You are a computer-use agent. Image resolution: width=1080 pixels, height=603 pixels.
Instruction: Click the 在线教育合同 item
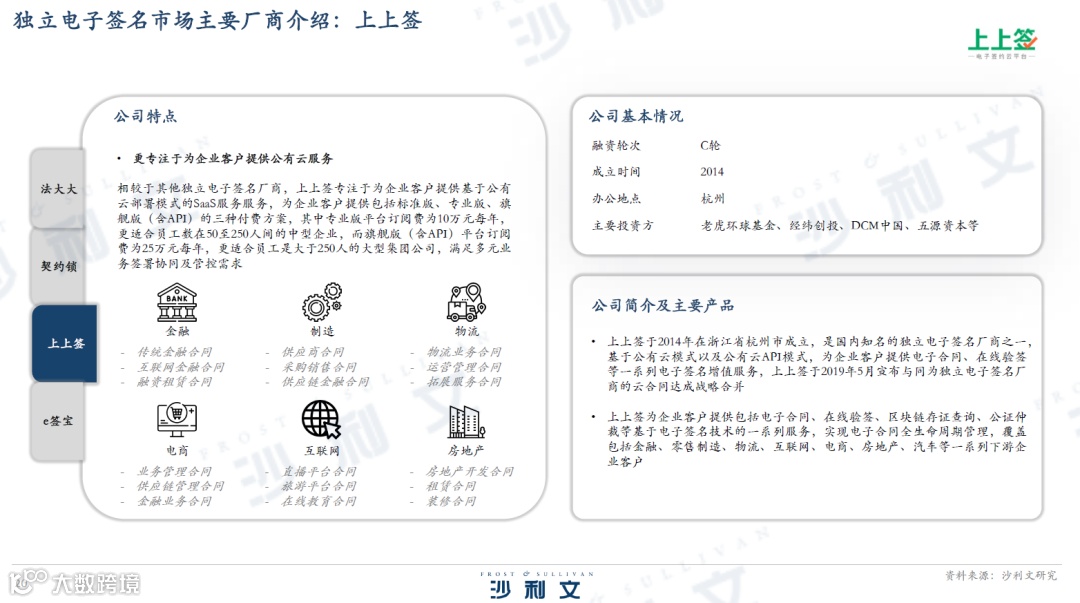pos(319,502)
